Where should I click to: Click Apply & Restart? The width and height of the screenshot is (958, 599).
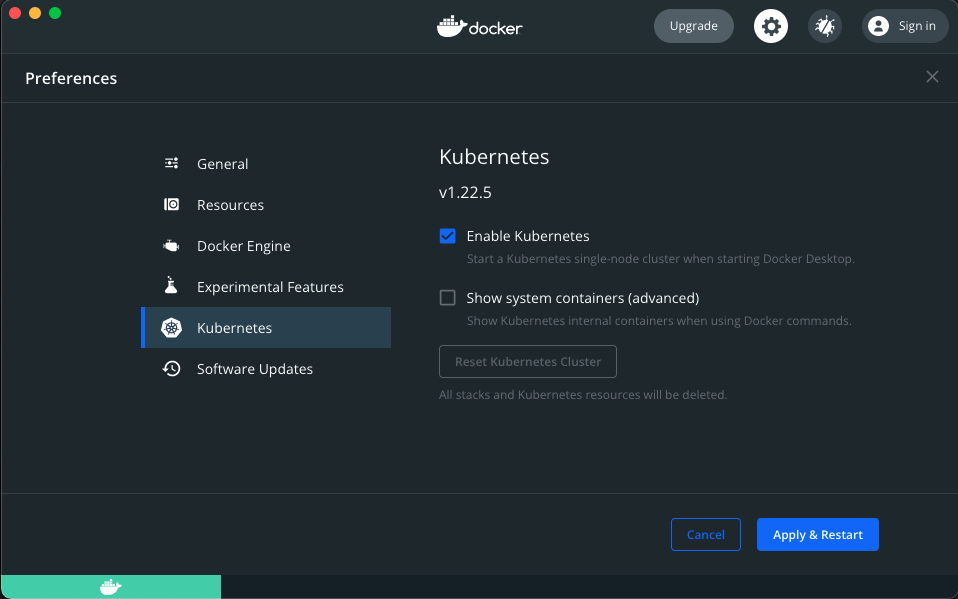click(817, 535)
